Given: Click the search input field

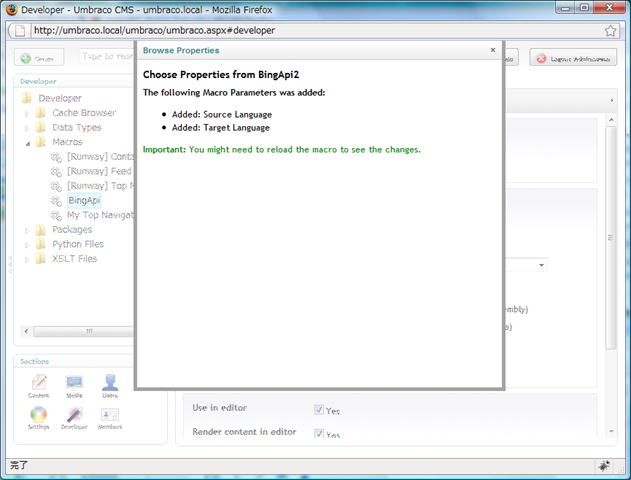Looking at the screenshot, I should coord(107,57).
